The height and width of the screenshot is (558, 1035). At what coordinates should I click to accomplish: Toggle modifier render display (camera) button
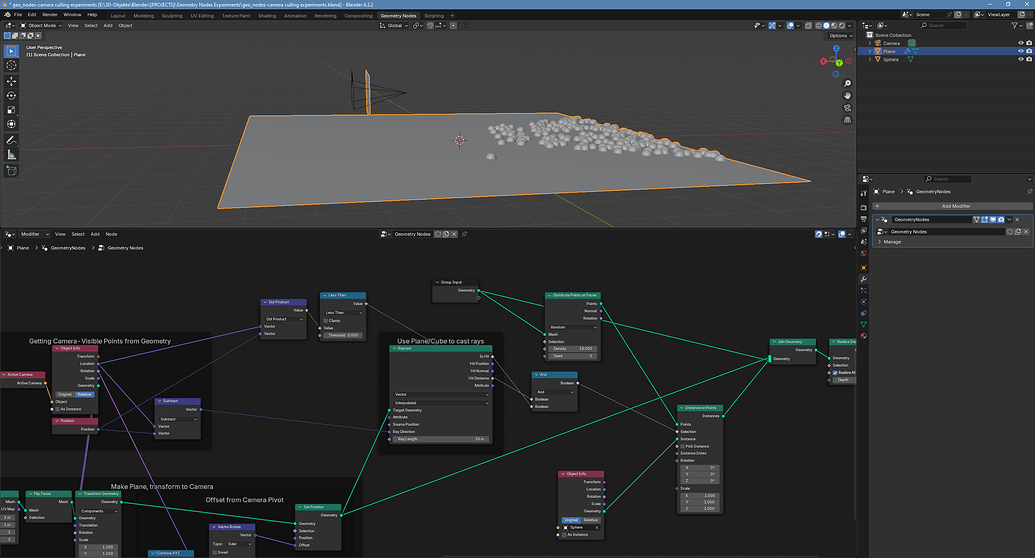pyautogui.click(x=1001, y=219)
